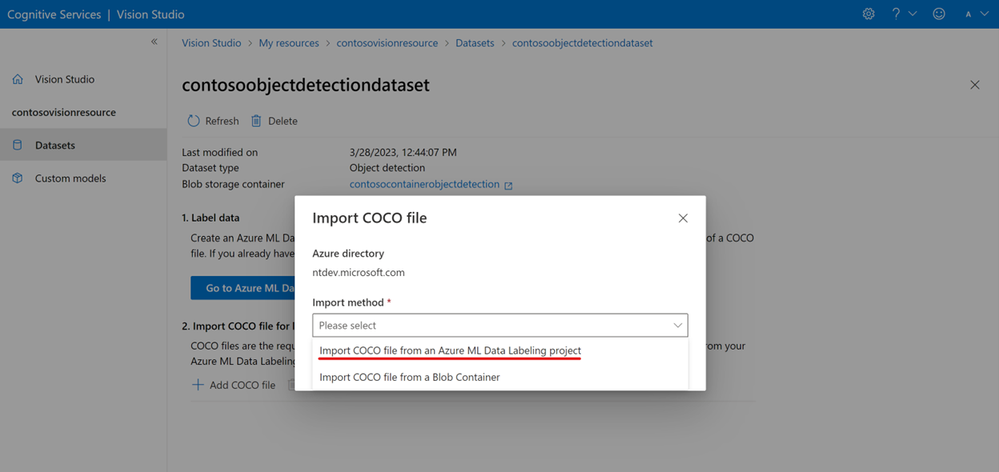Click Vision Studio in top header

click(148, 14)
